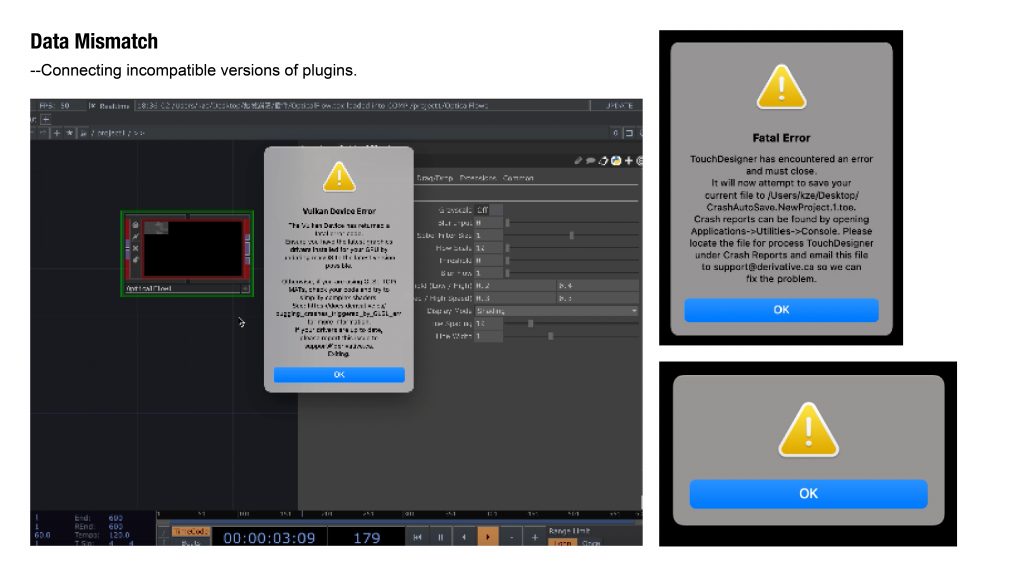Click the bookmark star icon in path bar
Viewport: 1024px width, 576px height.
[69, 133]
